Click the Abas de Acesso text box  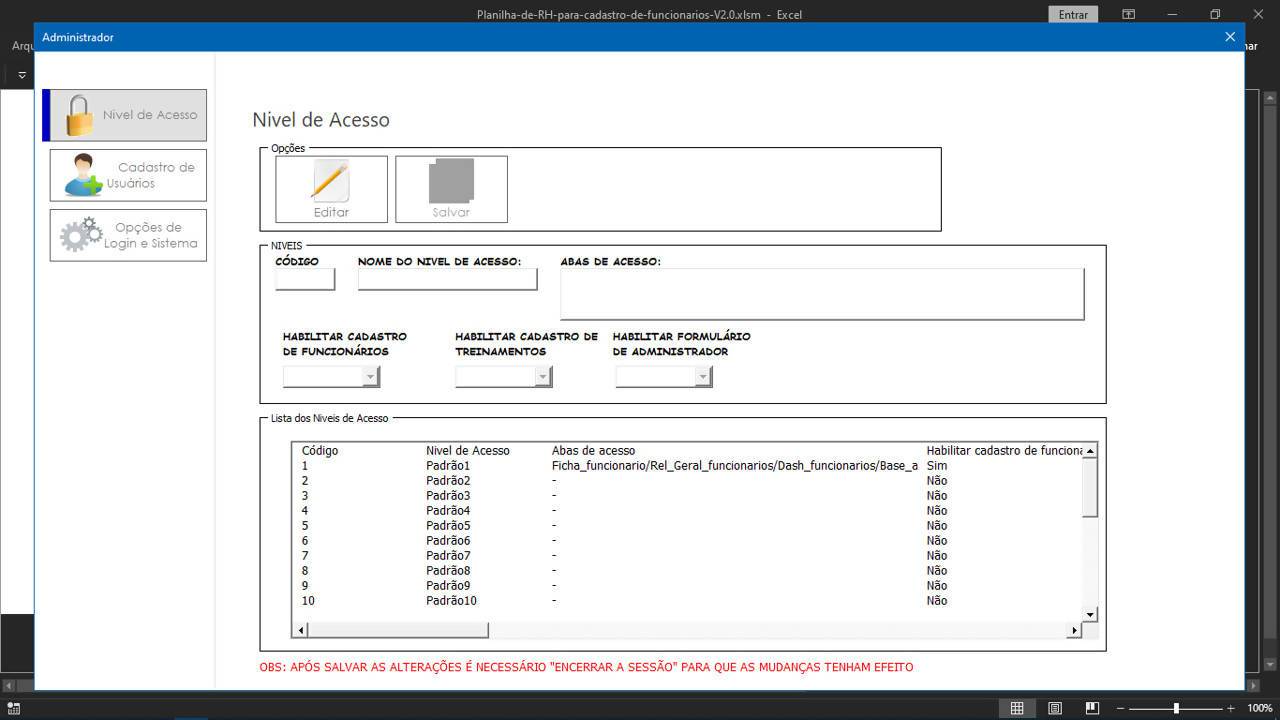822,294
